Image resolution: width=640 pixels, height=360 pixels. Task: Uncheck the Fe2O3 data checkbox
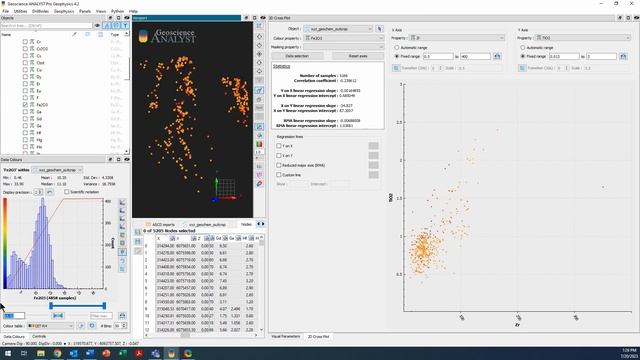click(25, 105)
